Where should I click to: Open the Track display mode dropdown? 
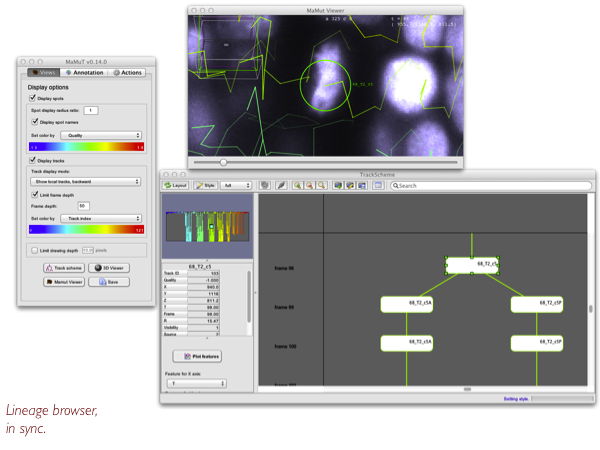tap(85, 182)
